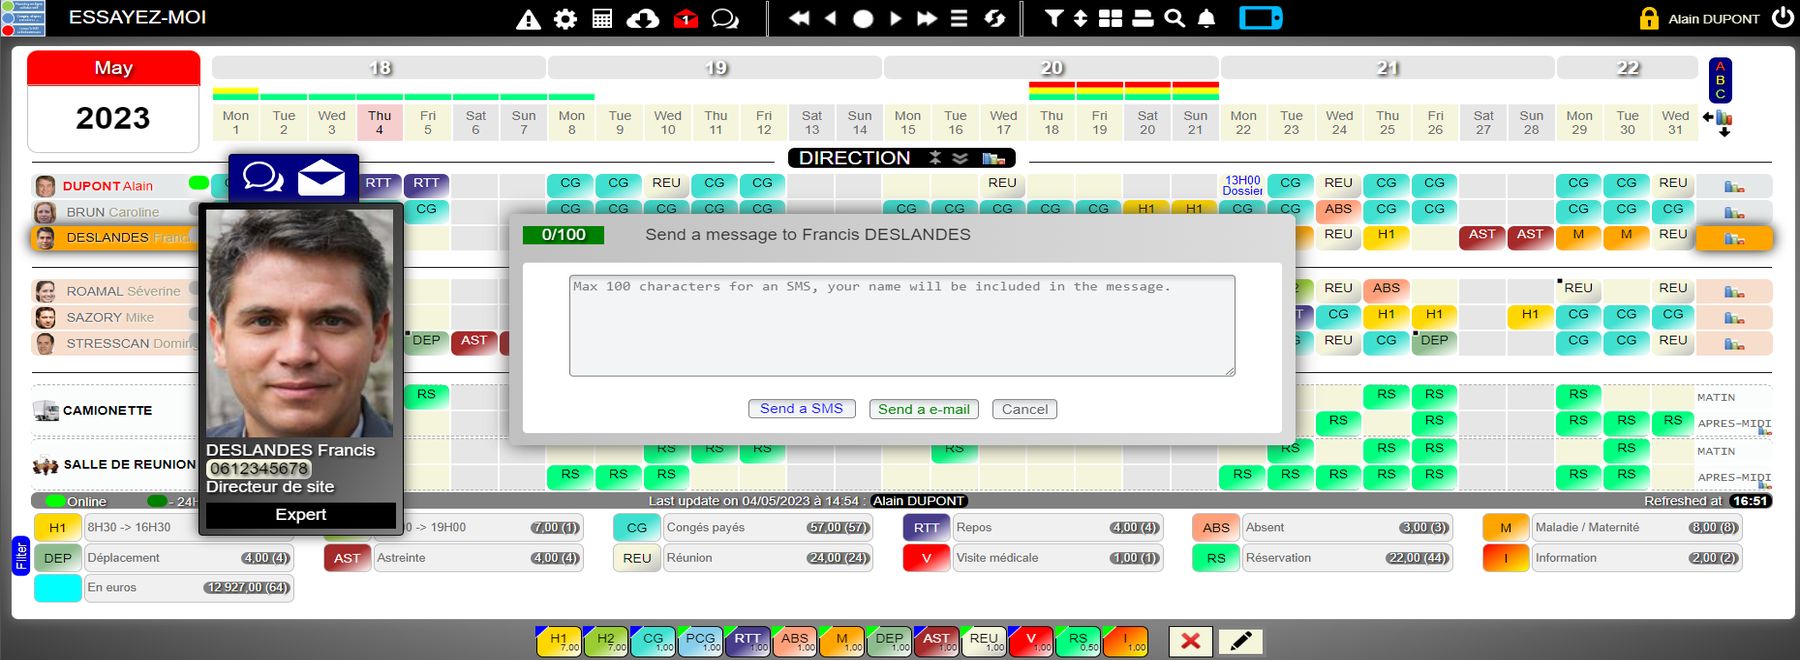
Task: Open the funnel filter icon
Action: [x=1054, y=19]
